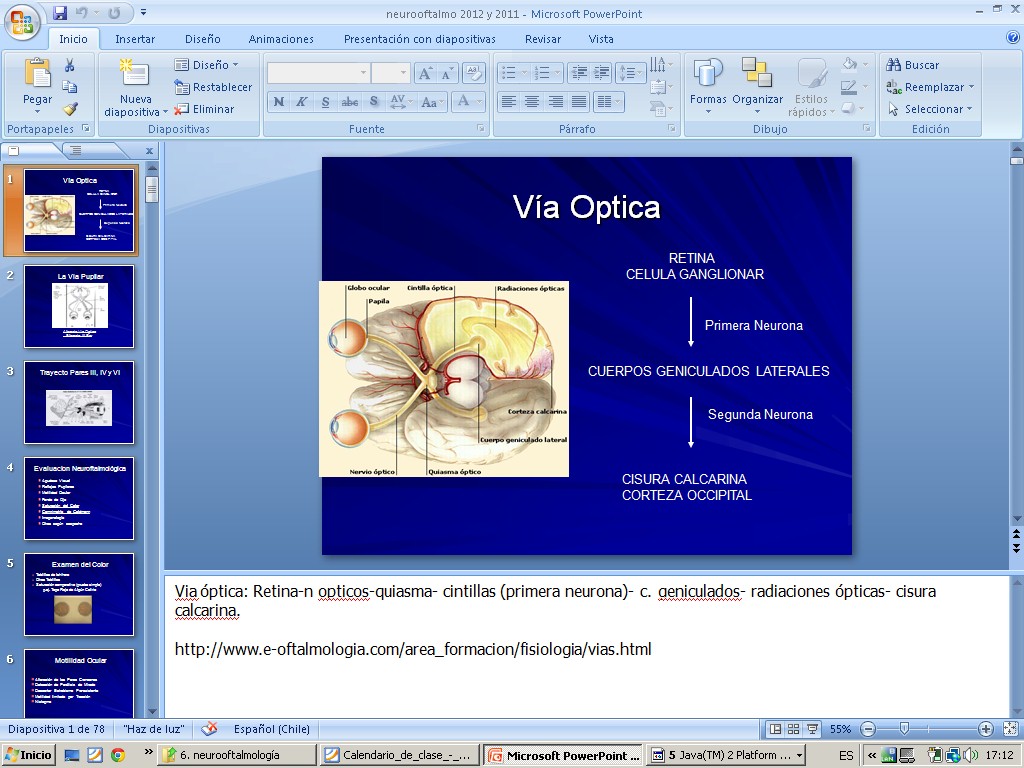Toggle center text alignment
This screenshot has height=768, width=1024.
pos(532,102)
